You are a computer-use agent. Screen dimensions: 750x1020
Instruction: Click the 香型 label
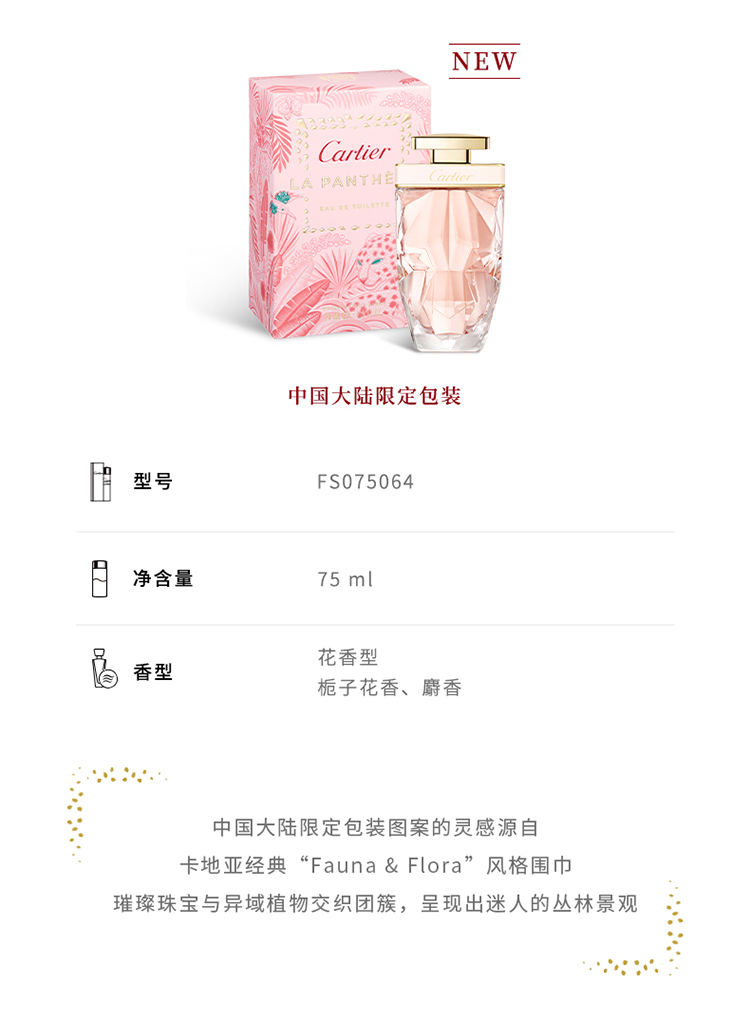pos(153,672)
